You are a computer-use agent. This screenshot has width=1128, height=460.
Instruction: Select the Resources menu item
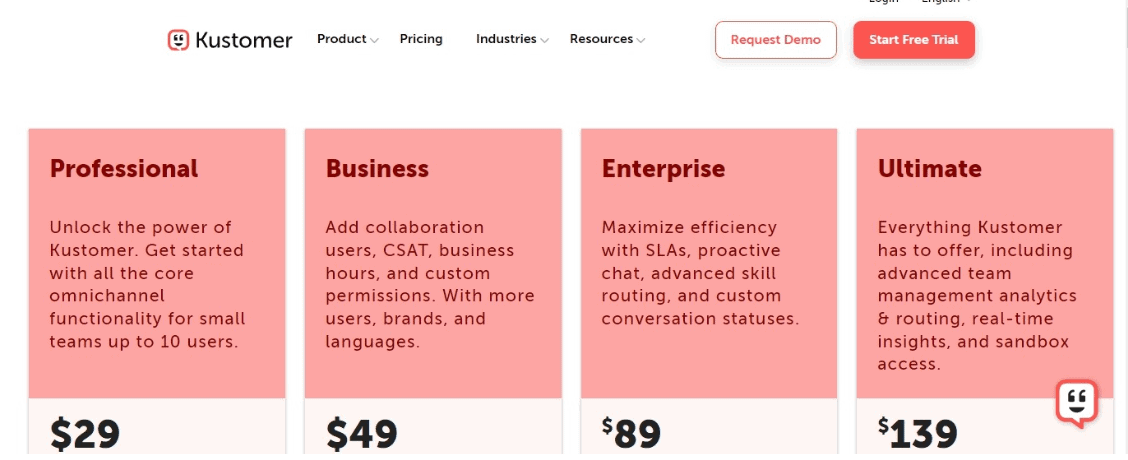pos(601,39)
